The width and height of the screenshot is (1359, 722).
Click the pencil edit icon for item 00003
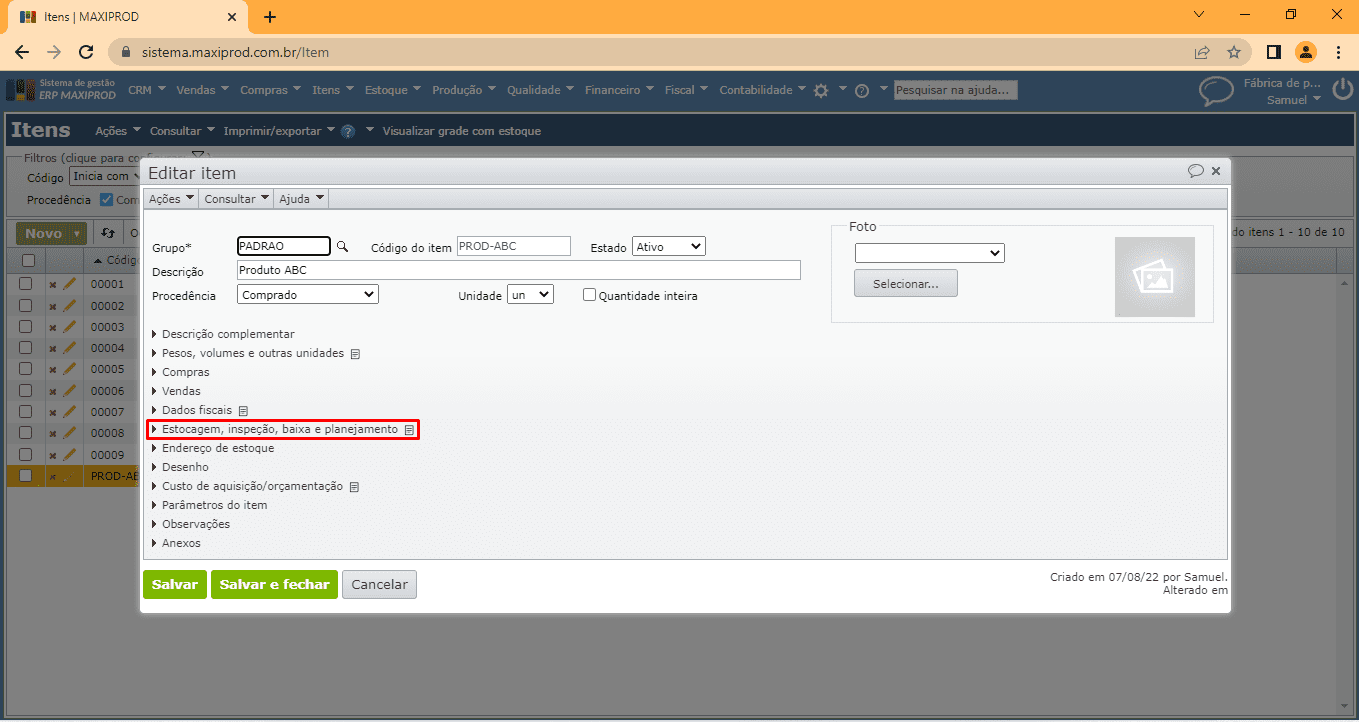coord(70,327)
